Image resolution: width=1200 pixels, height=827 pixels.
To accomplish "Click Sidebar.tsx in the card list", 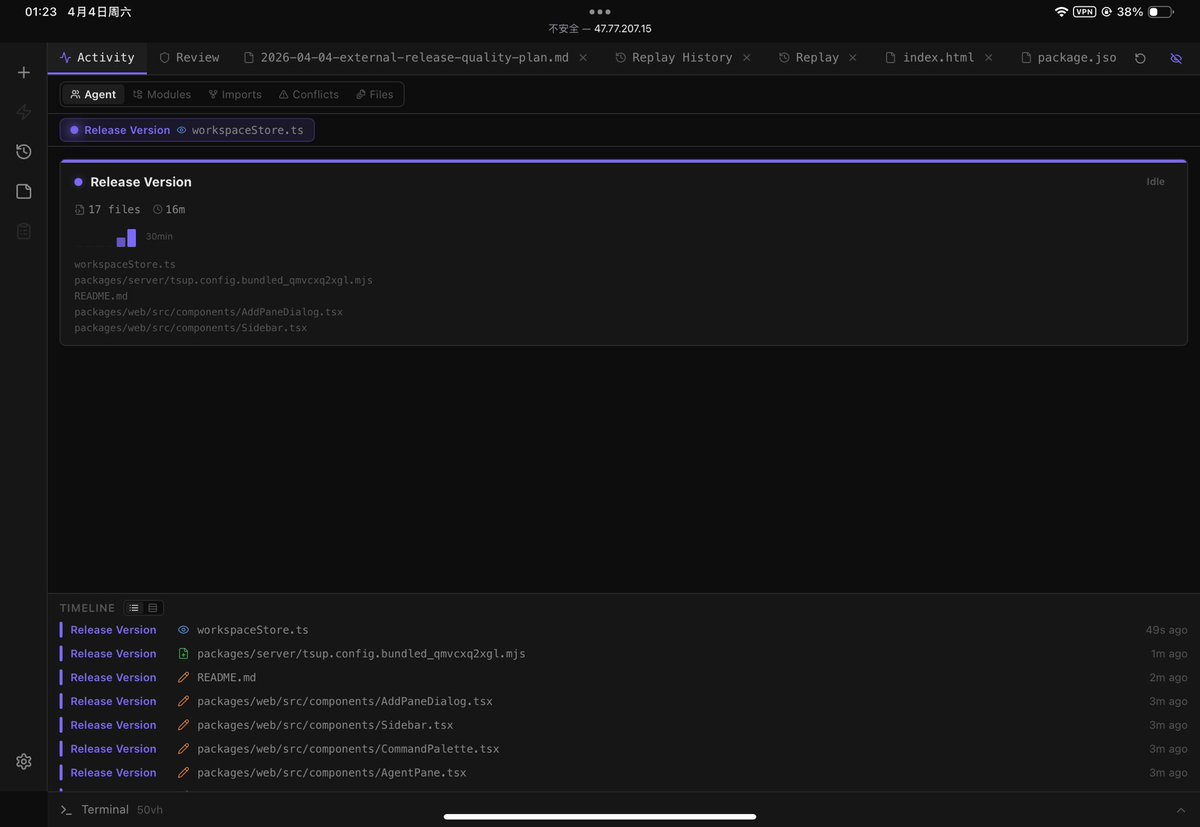I will [190, 328].
